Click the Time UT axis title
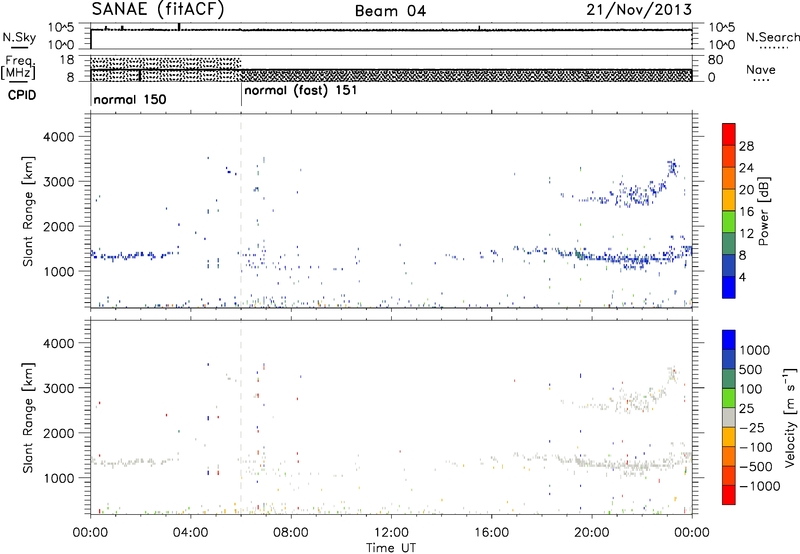This screenshot has width=800, height=554. [x=391, y=548]
